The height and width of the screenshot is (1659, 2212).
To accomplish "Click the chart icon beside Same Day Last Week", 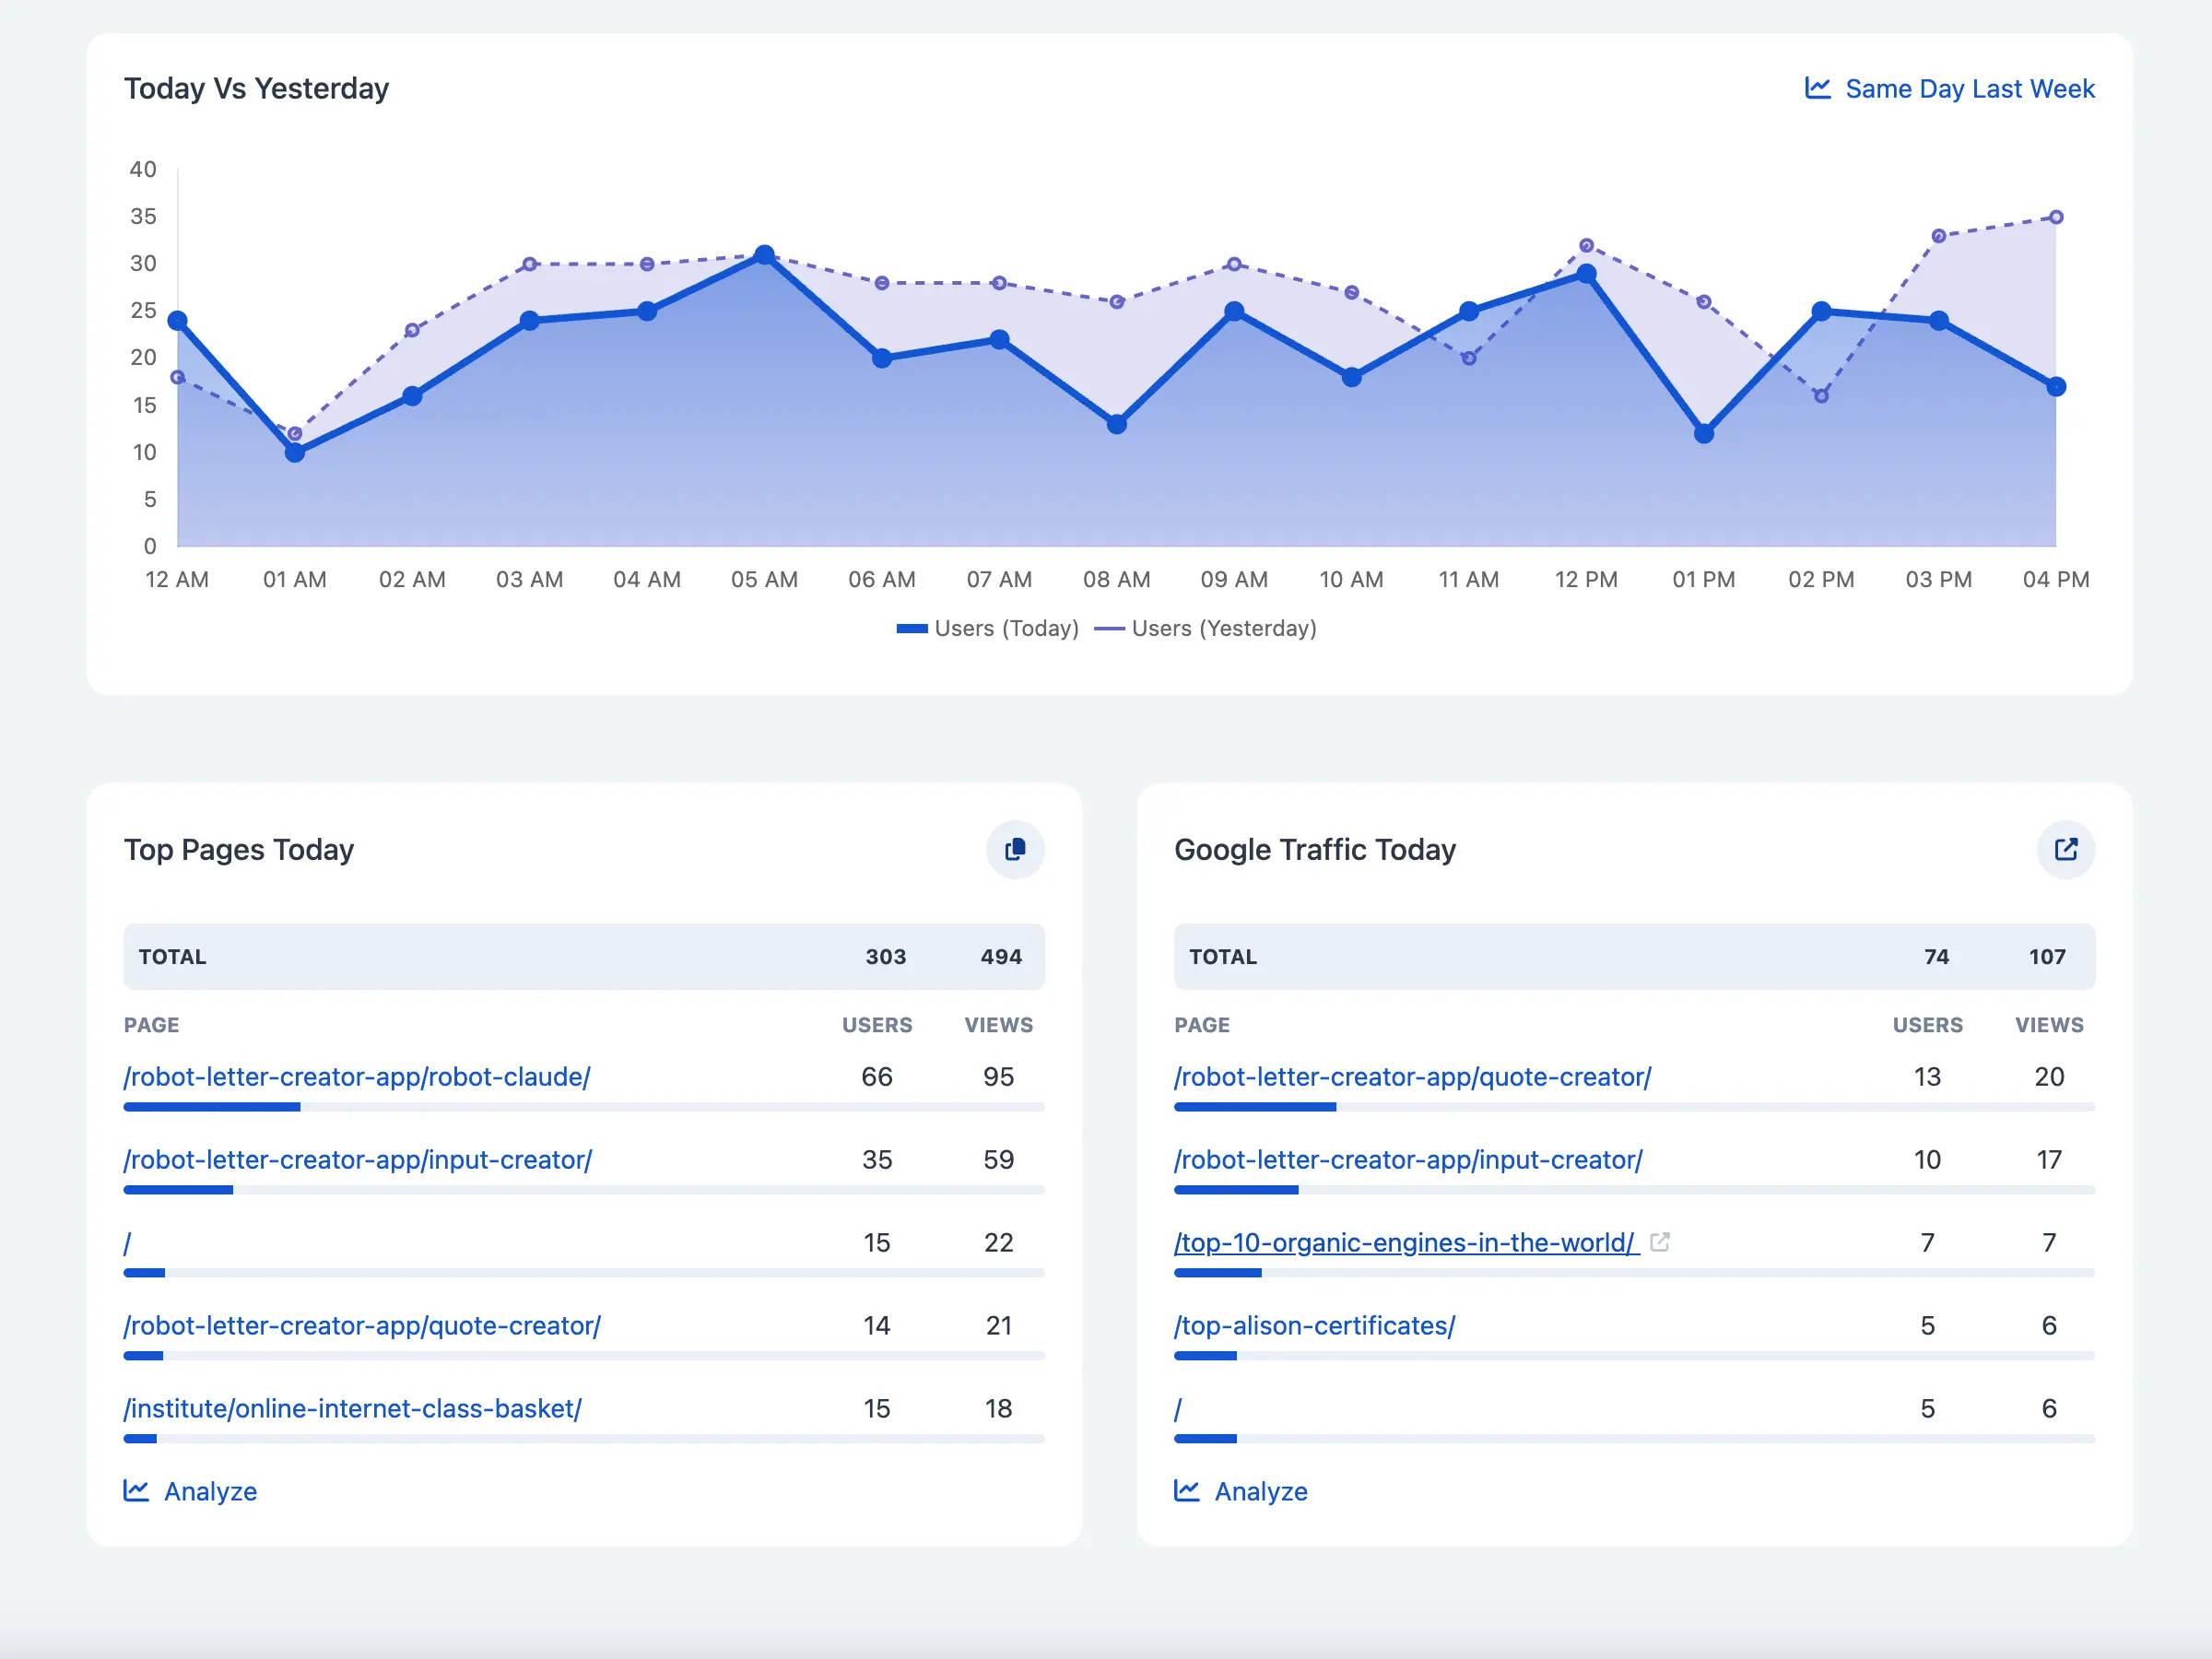I will (1817, 88).
